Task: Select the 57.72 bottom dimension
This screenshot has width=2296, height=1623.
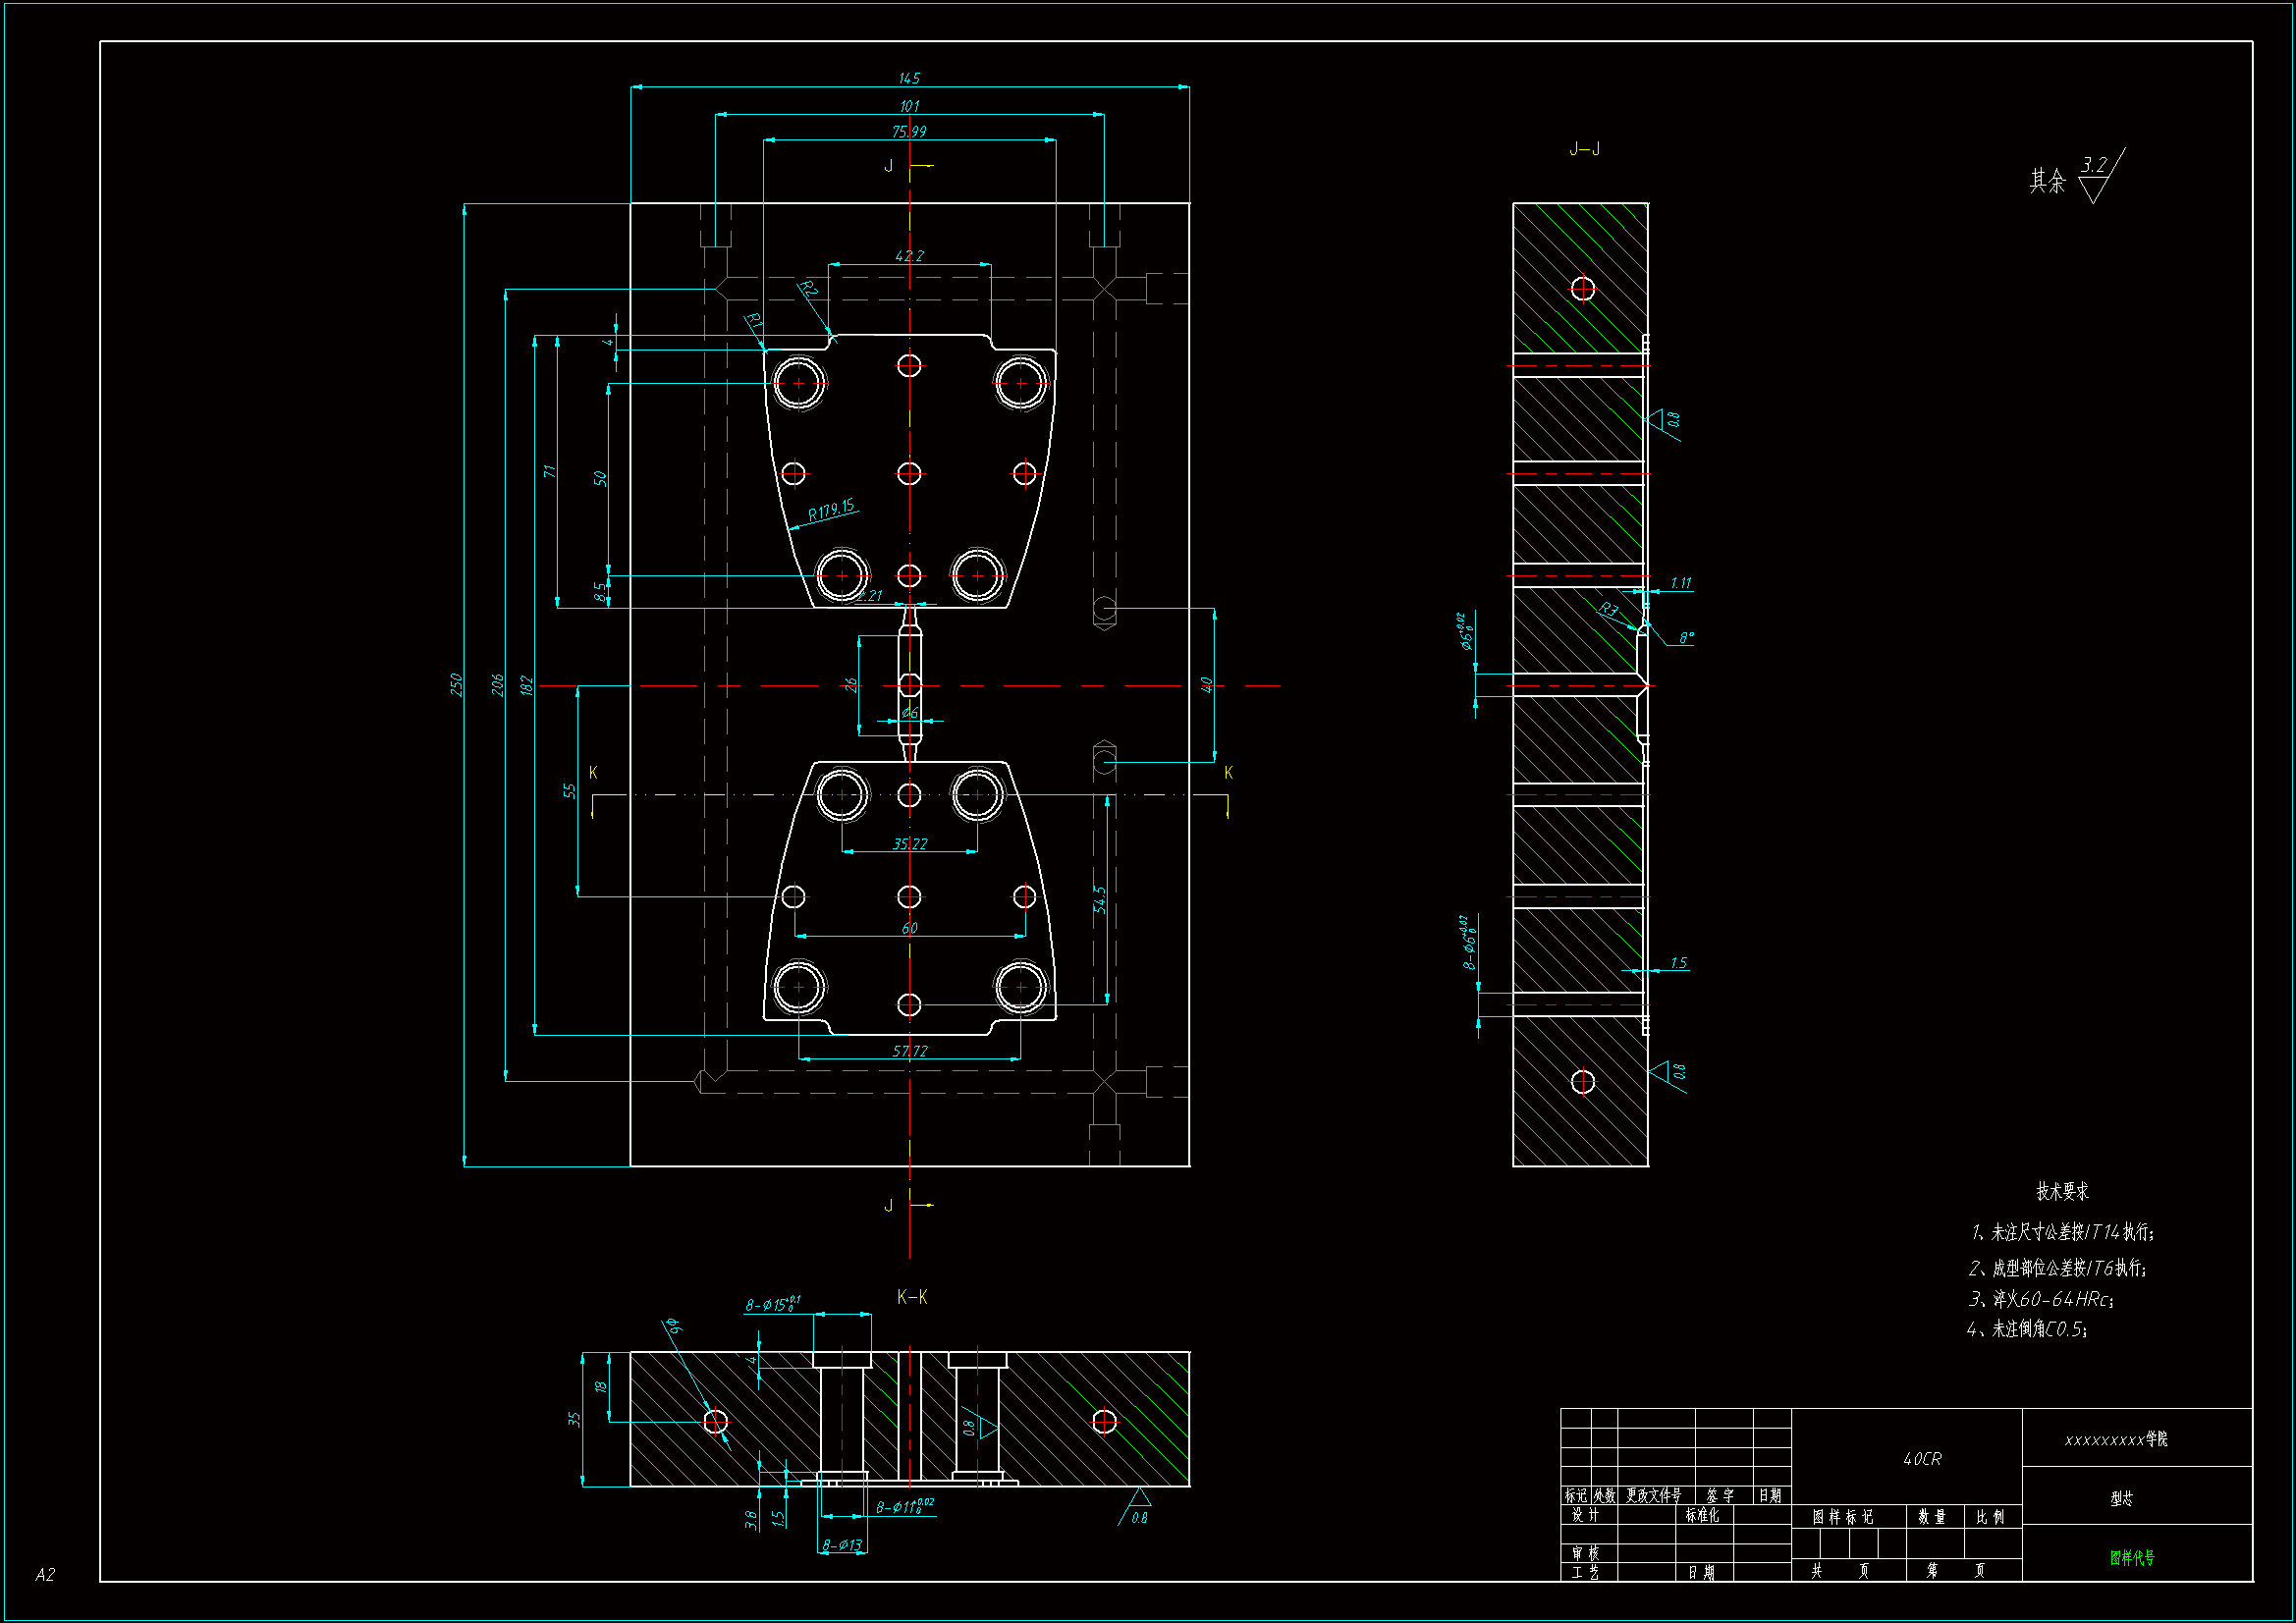Action: pyautogui.click(x=909, y=1051)
